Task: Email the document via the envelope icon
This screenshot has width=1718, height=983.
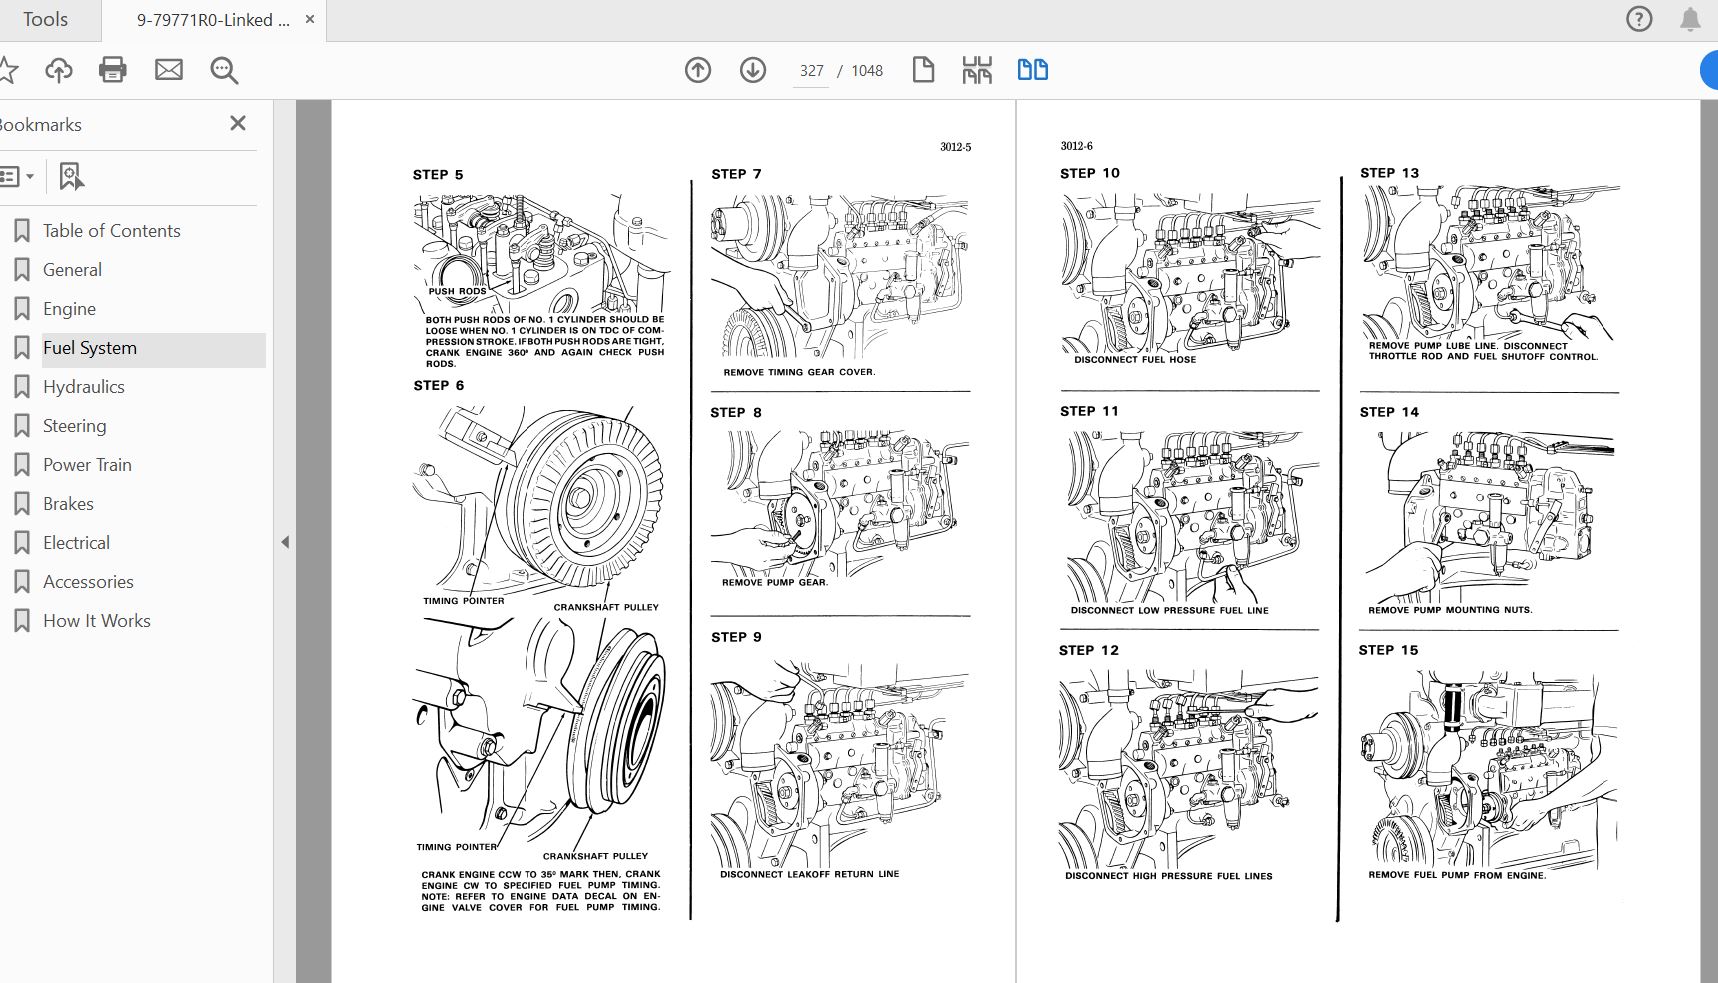Action: [168, 70]
